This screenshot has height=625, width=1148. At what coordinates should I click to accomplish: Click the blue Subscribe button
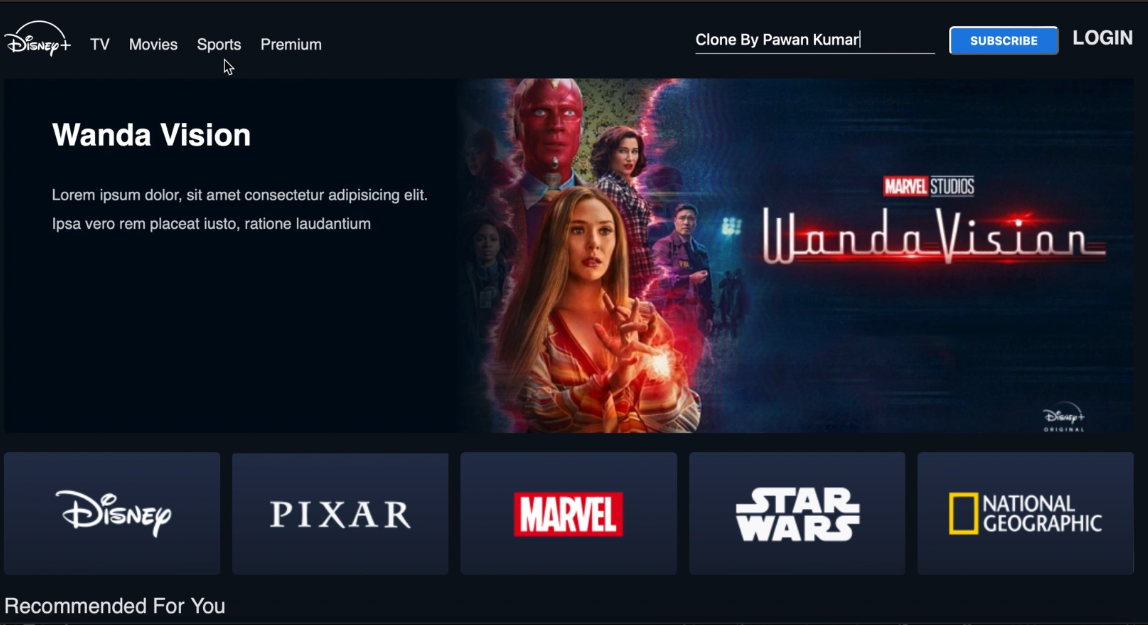coord(1004,40)
